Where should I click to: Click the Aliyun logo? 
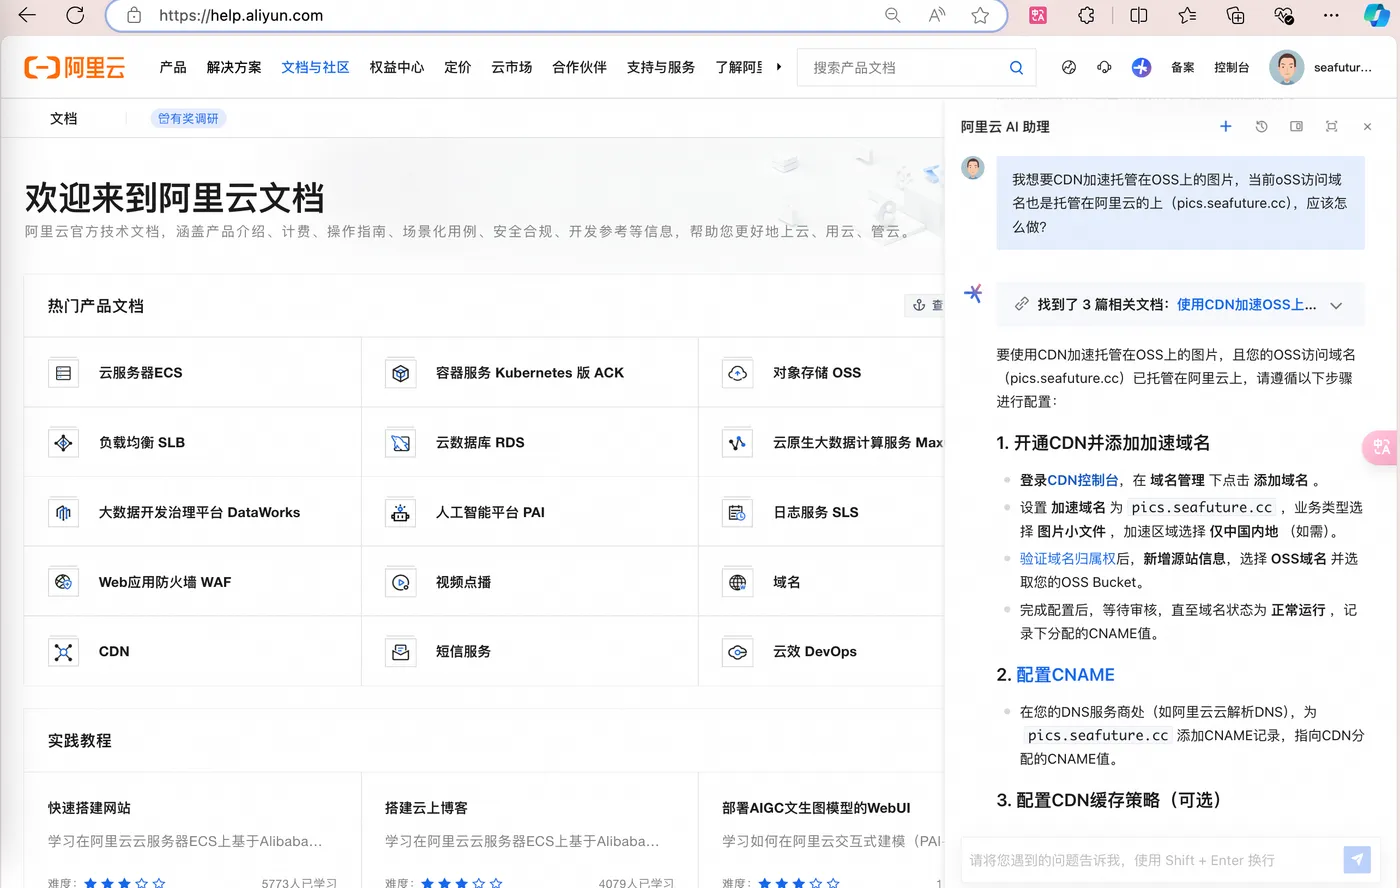75,67
